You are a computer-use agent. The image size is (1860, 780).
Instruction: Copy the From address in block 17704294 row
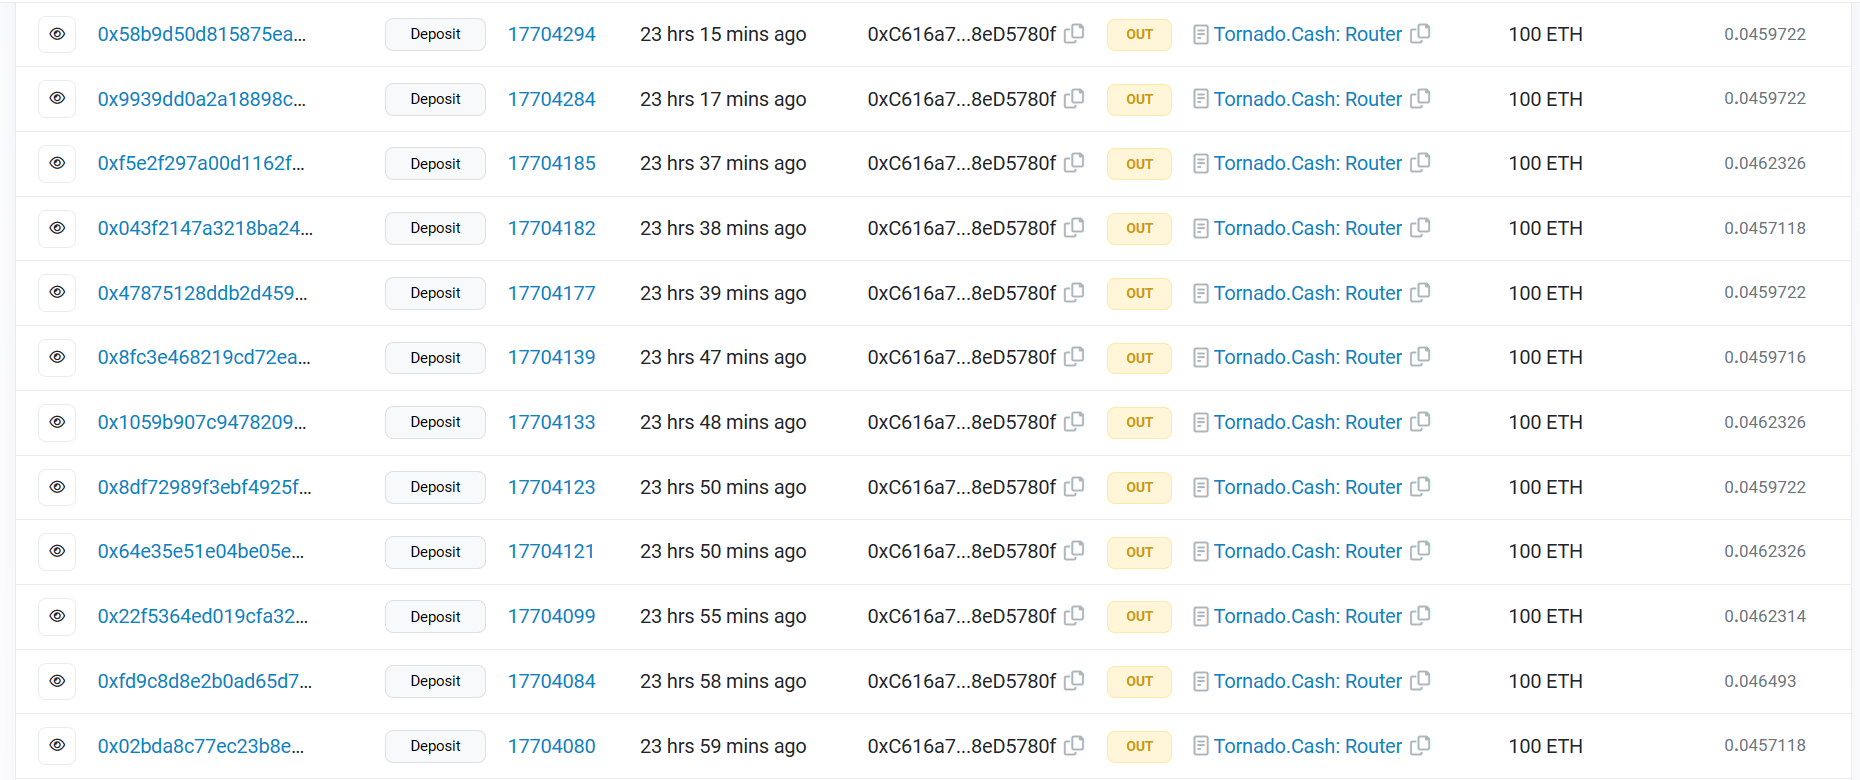pos(1074,34)
